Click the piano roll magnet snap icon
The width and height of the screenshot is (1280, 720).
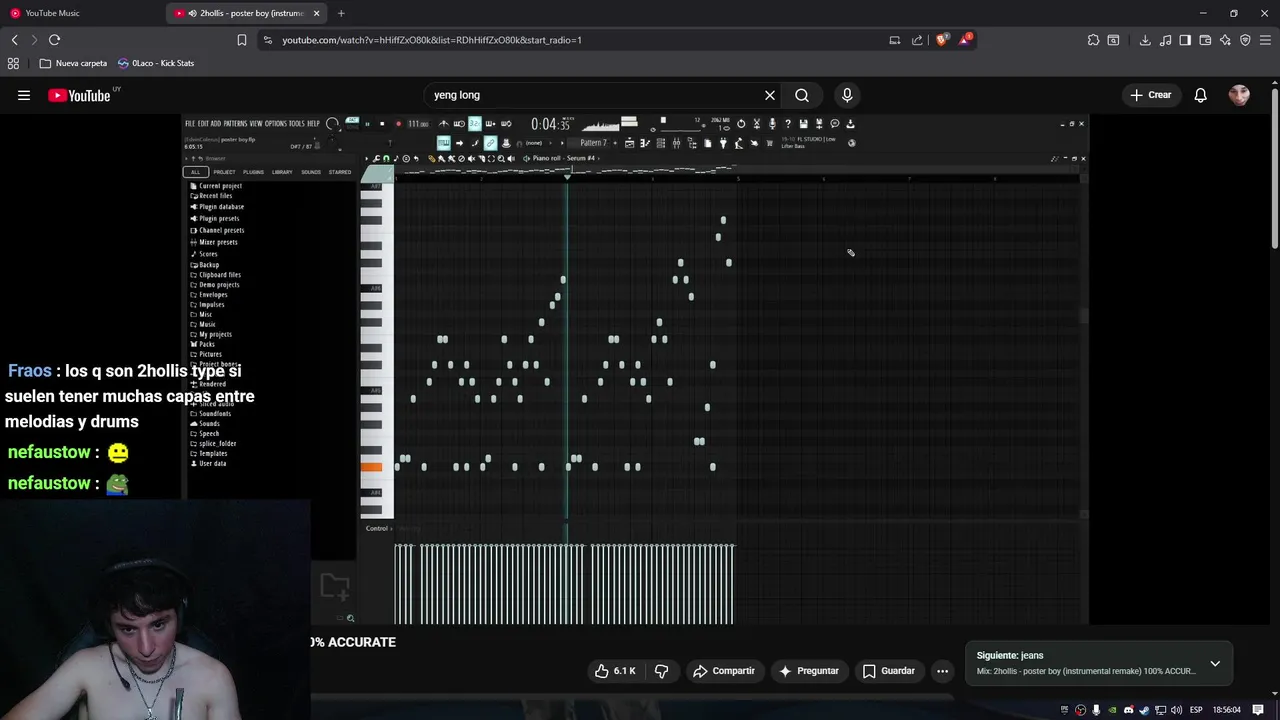tap(386, 158)
